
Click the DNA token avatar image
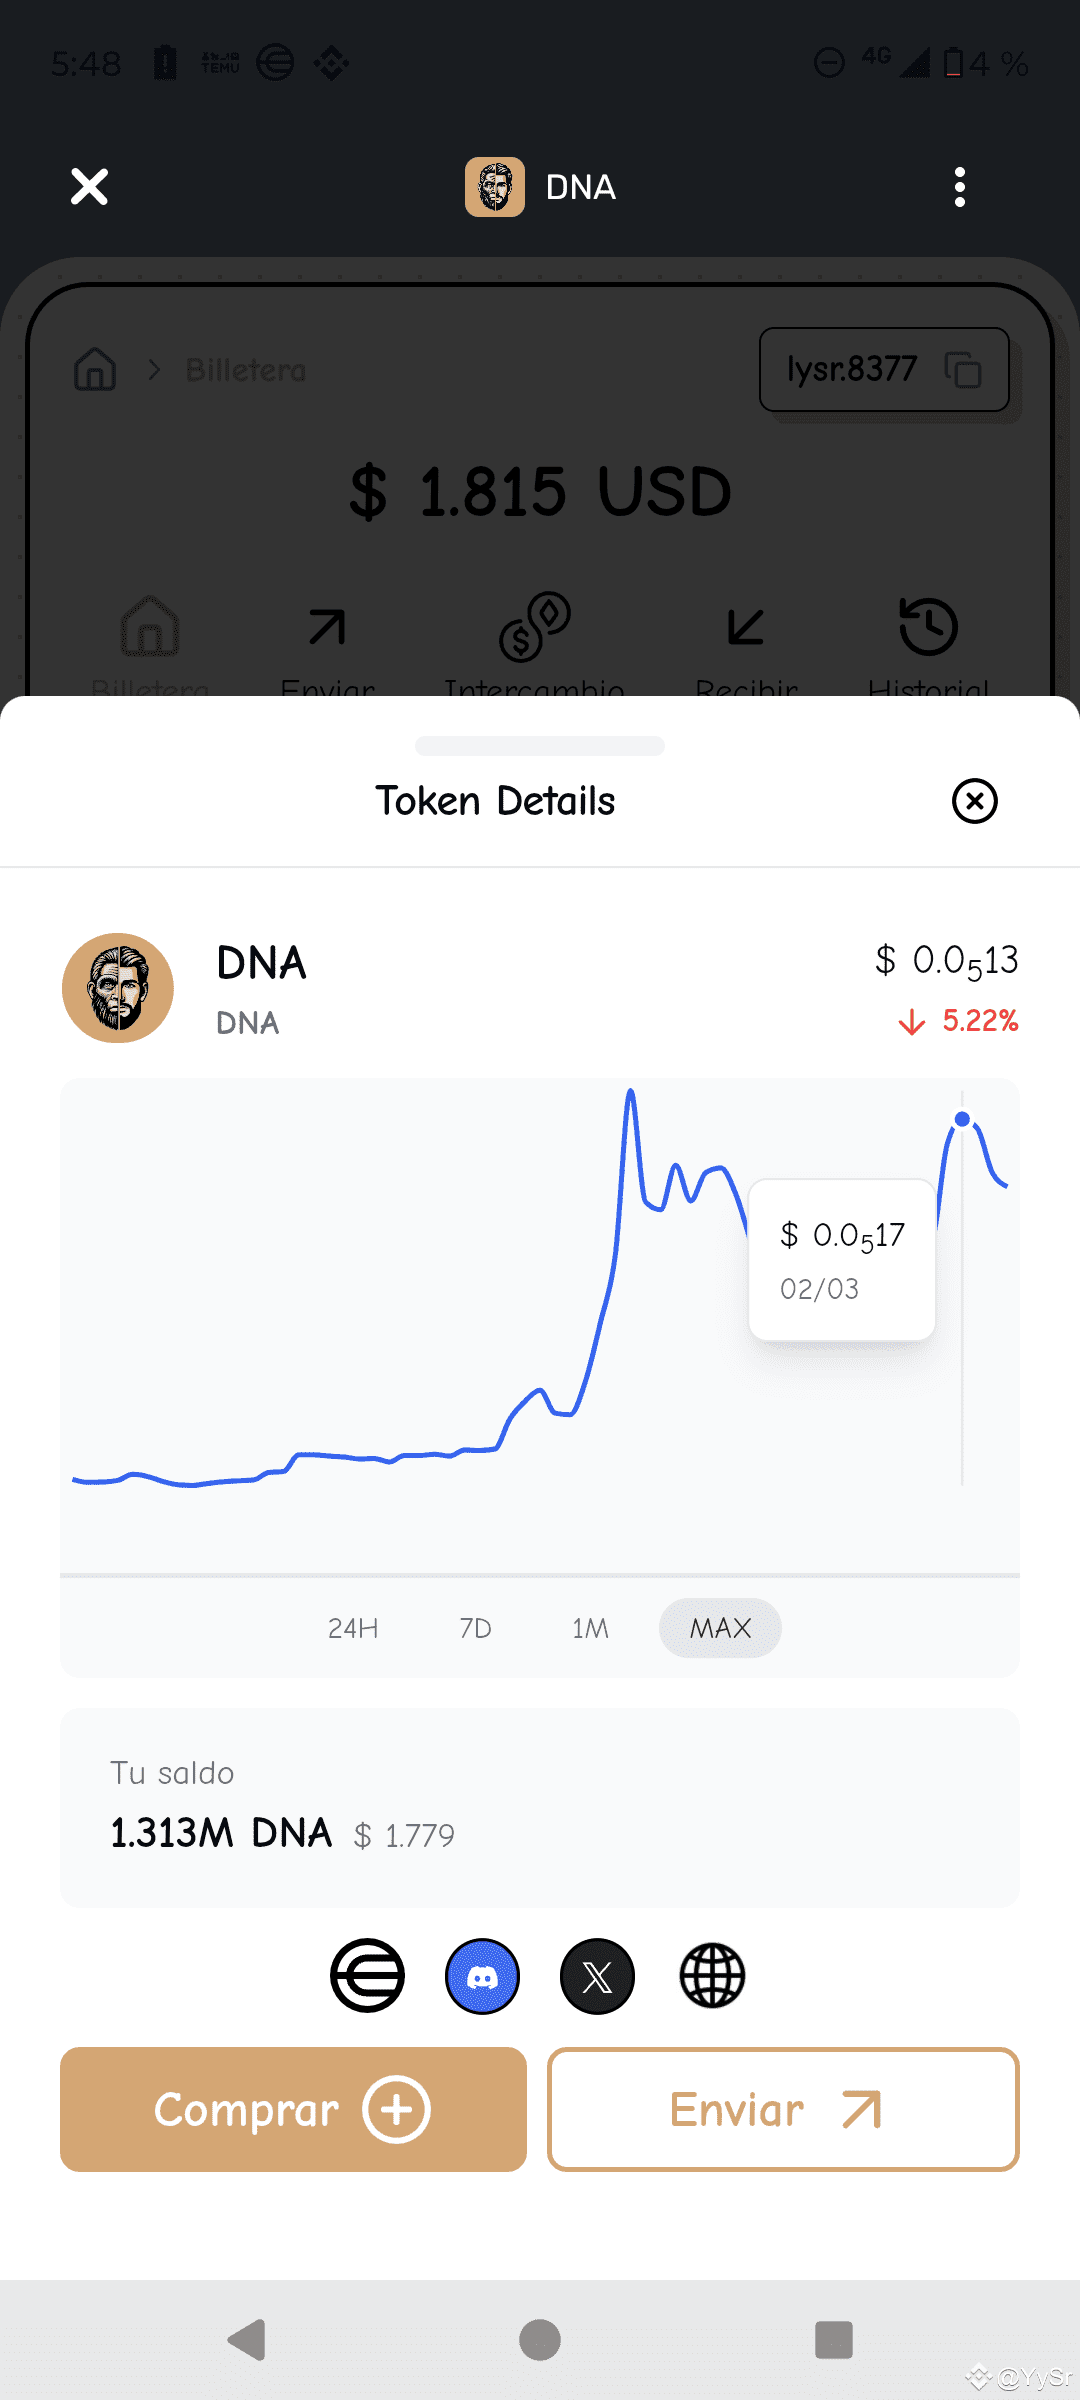tap(118, 988)
